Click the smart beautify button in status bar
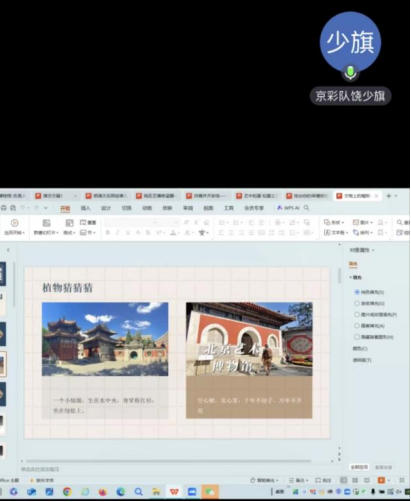 [264, 480]
